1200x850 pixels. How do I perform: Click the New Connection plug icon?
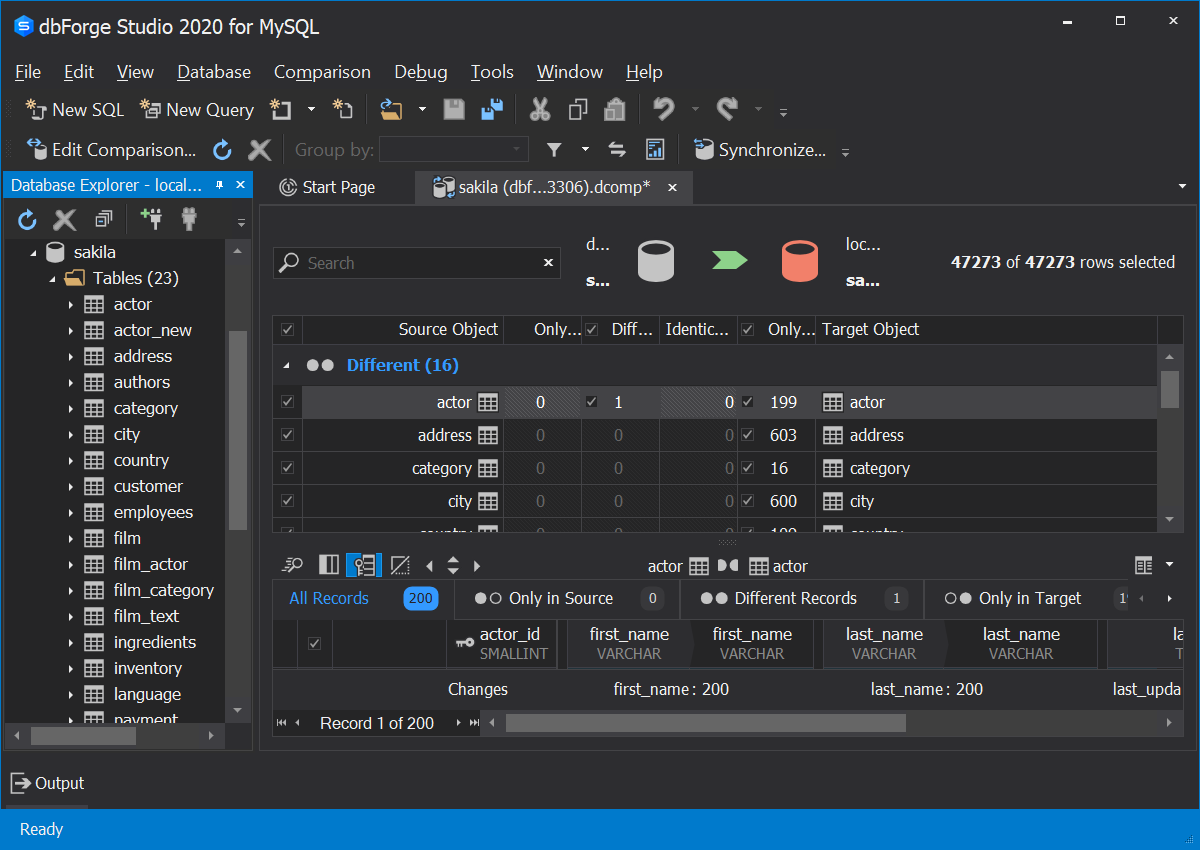point(151,219)
